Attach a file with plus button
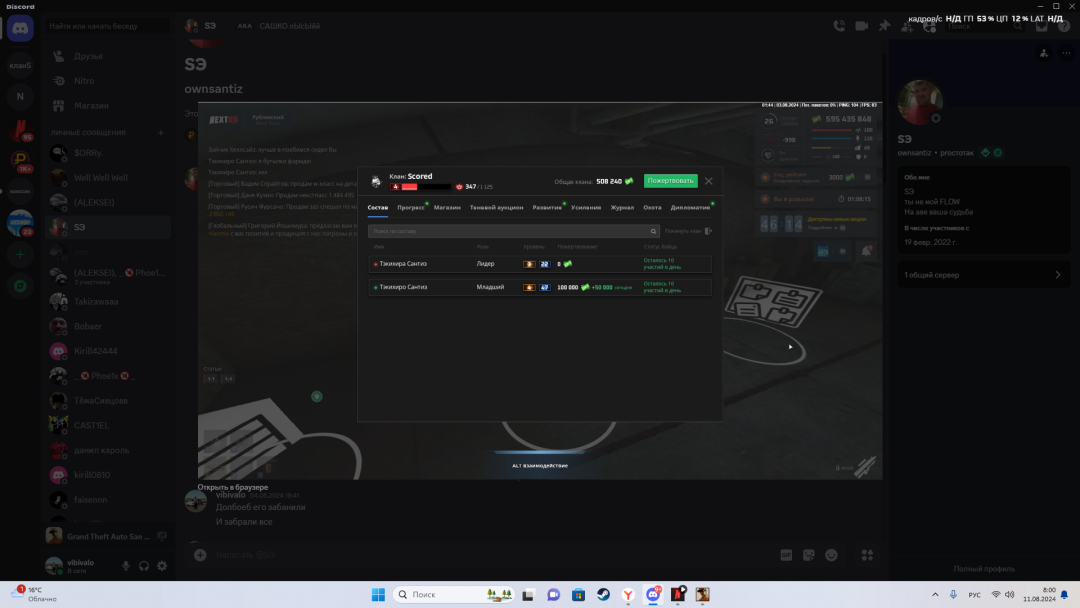 coord(200,555)
